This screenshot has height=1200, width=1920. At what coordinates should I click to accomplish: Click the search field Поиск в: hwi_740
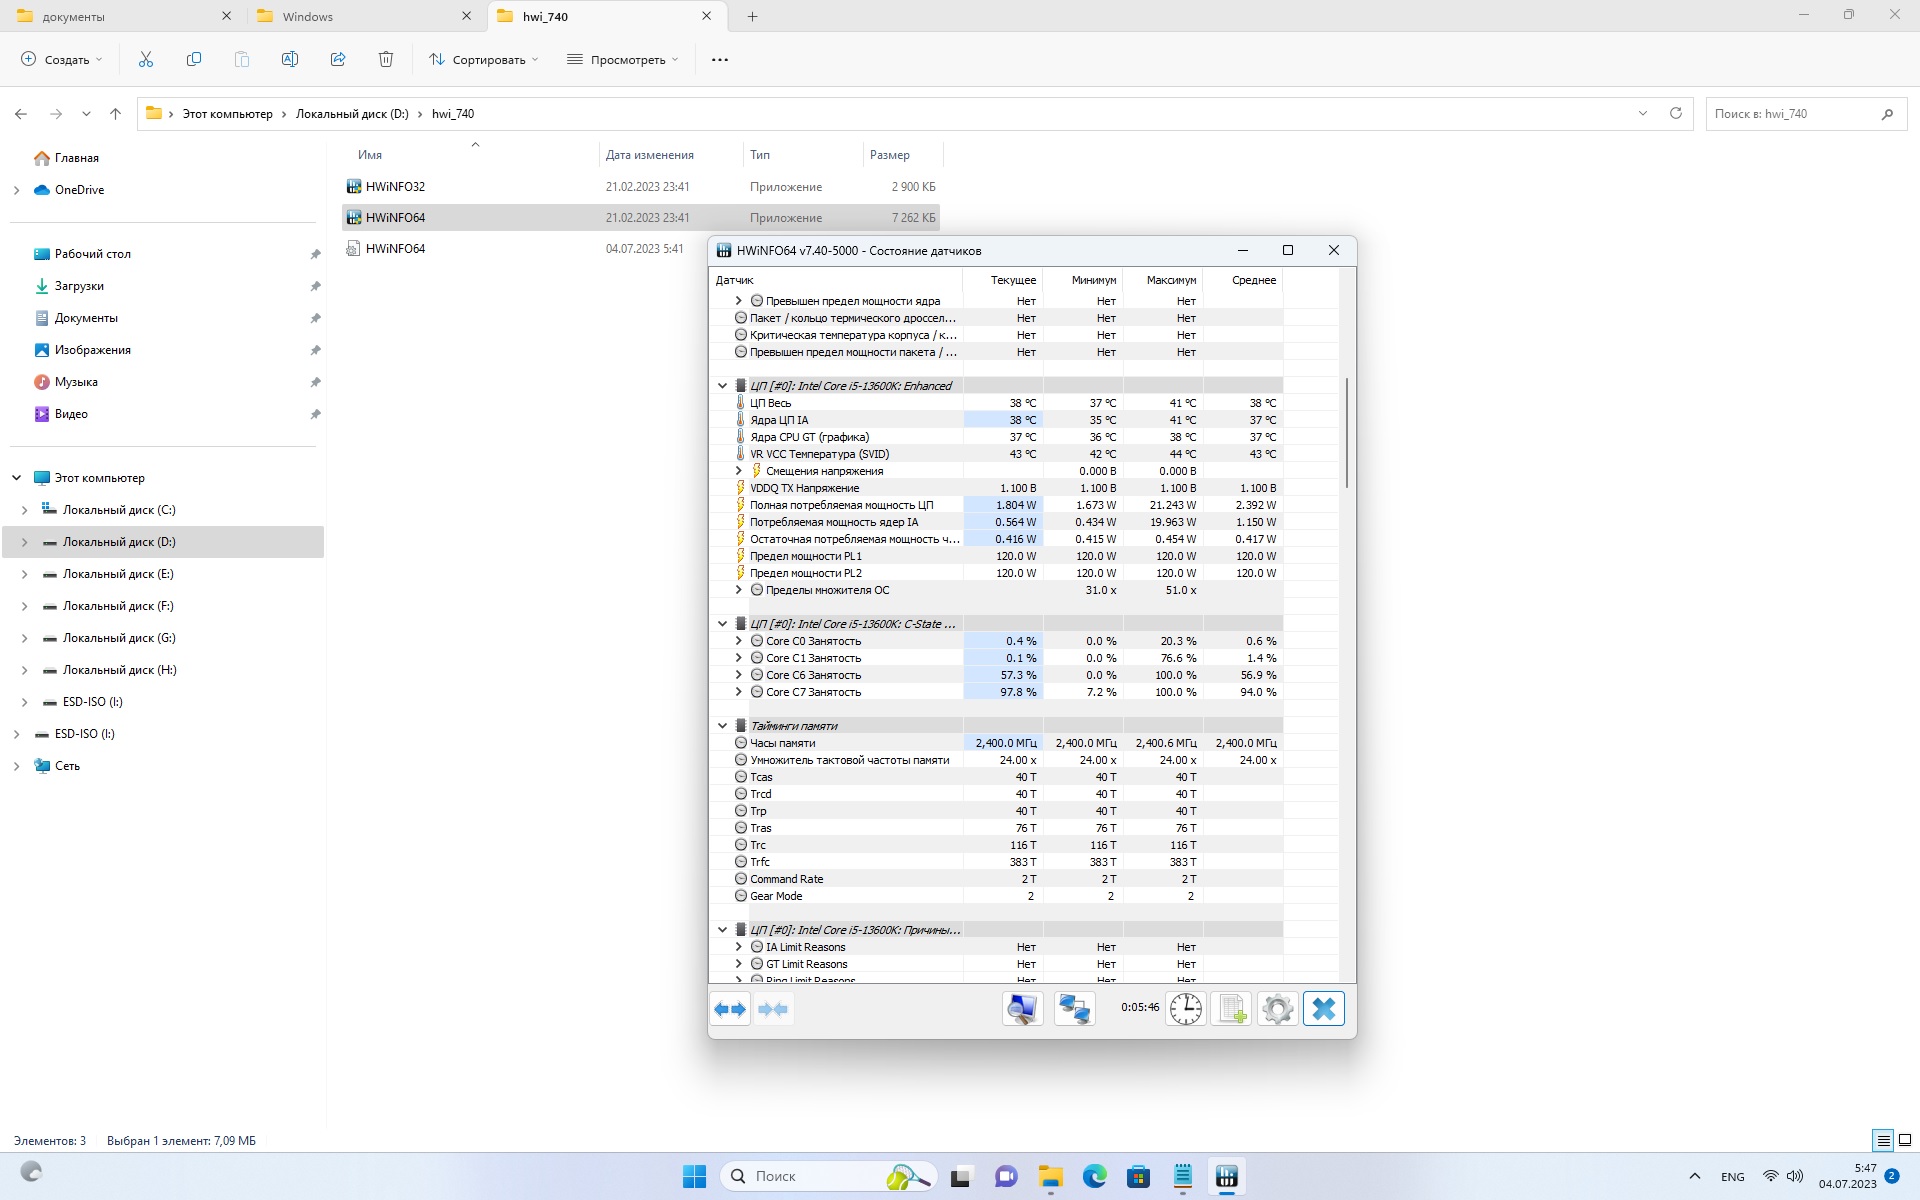1790,114
